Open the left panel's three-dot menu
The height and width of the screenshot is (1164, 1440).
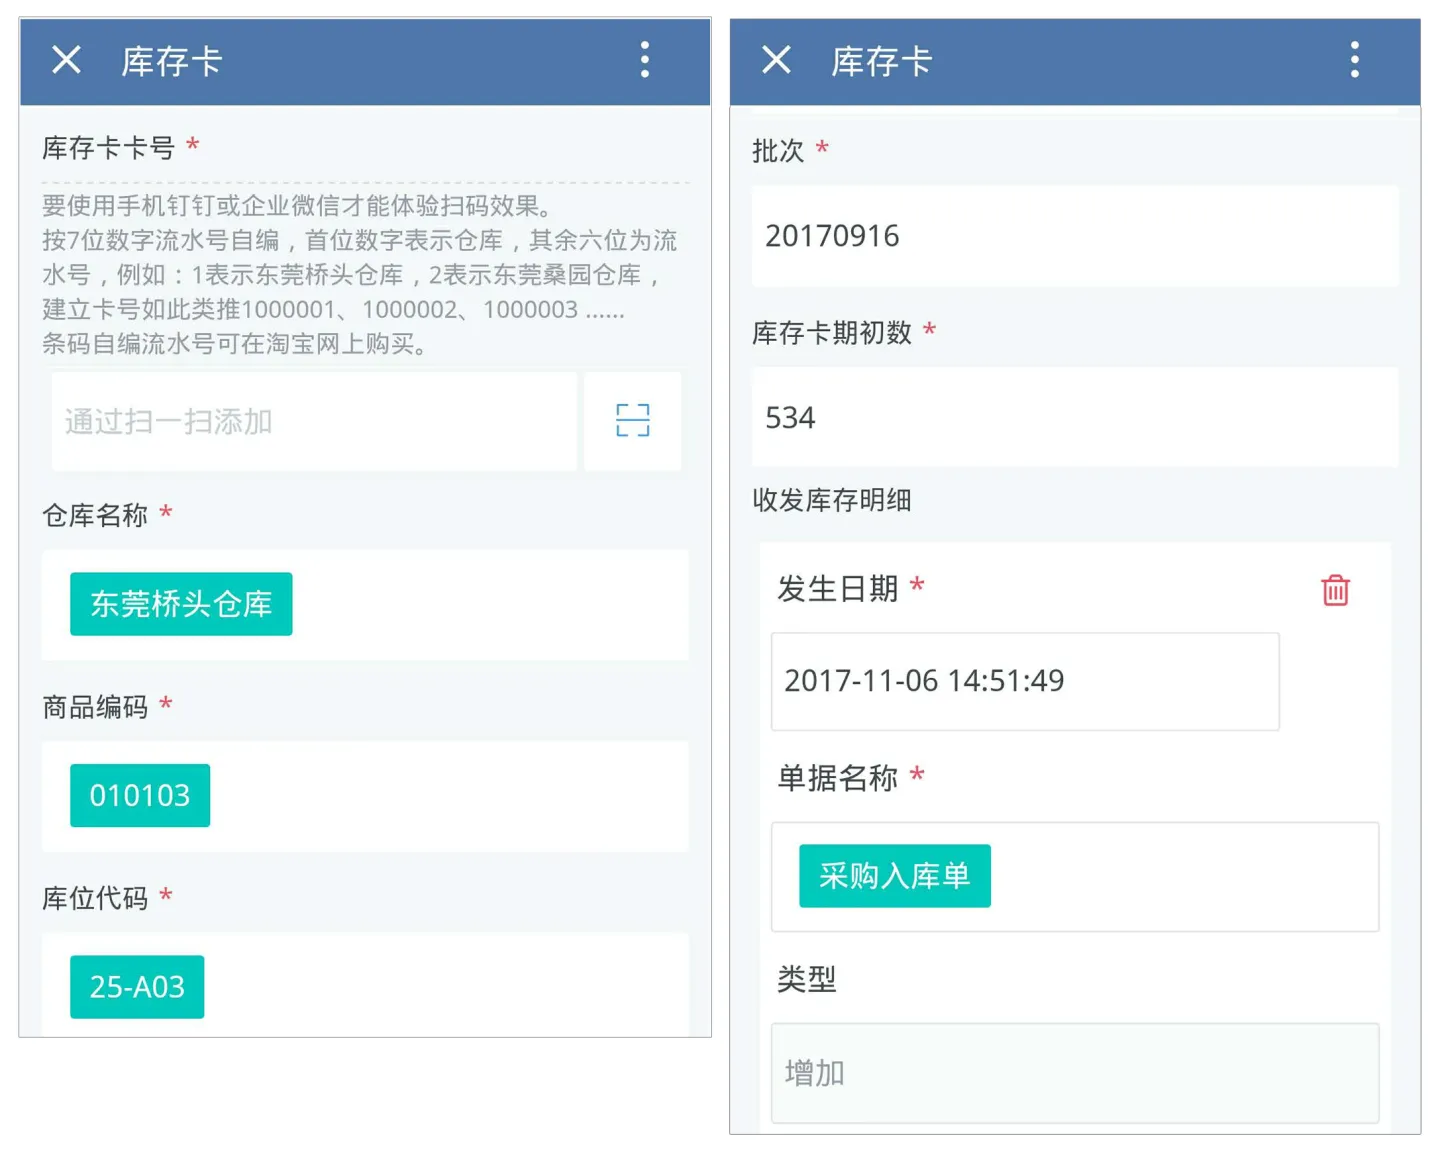pos(645,61)
